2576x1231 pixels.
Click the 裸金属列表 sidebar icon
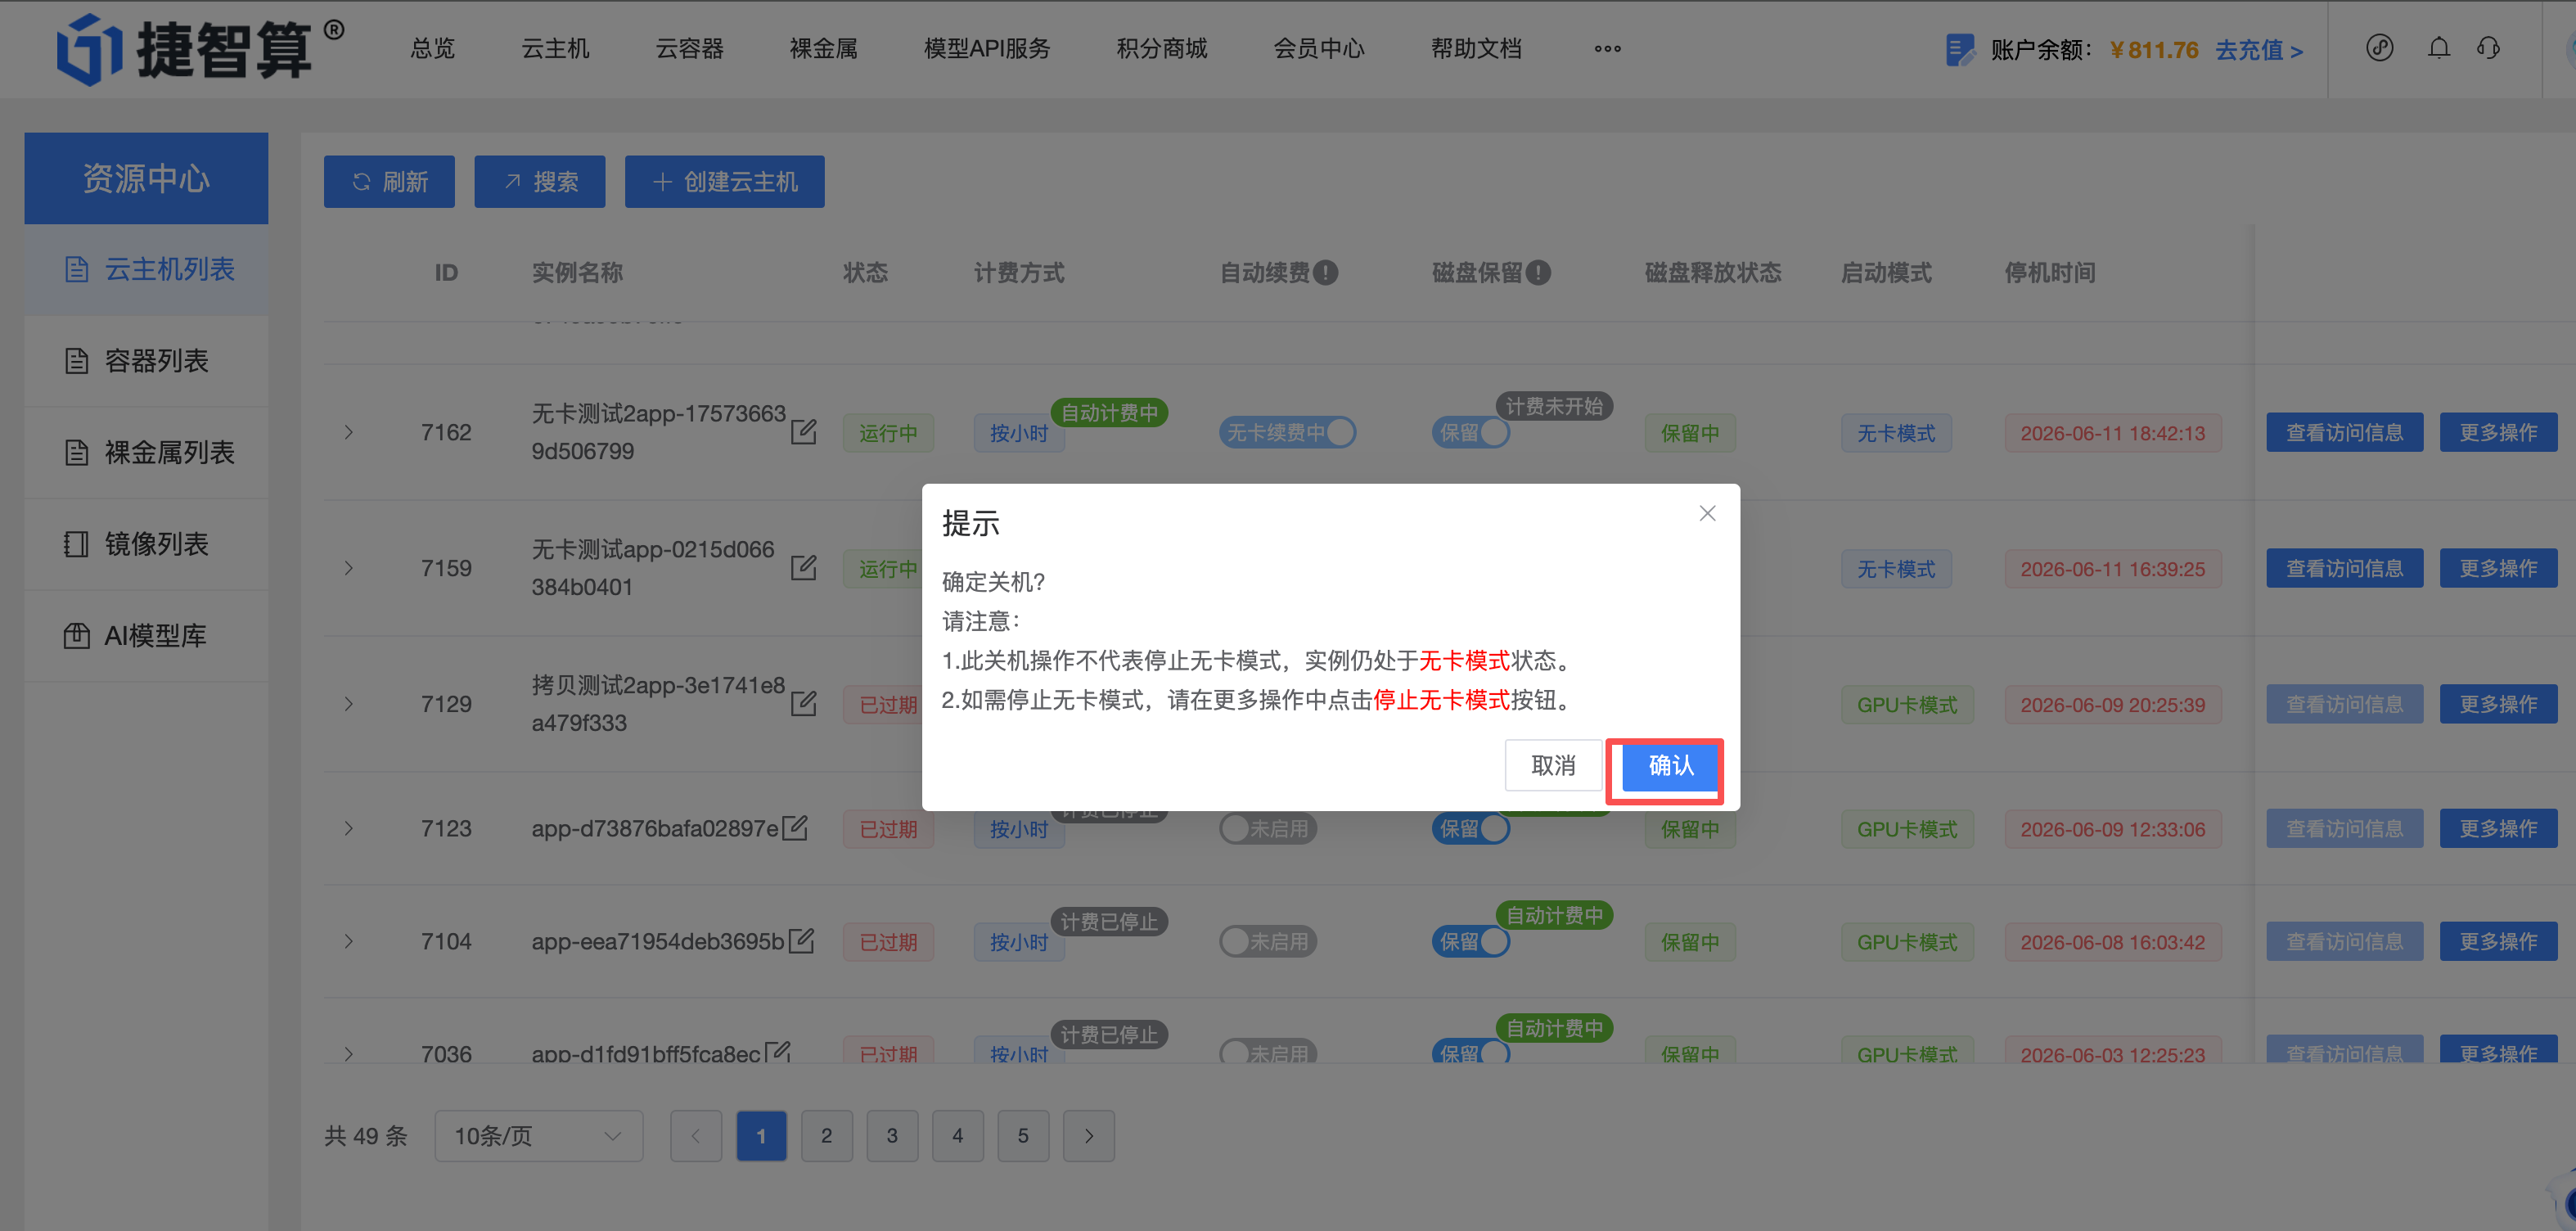[x=76, y=453]
